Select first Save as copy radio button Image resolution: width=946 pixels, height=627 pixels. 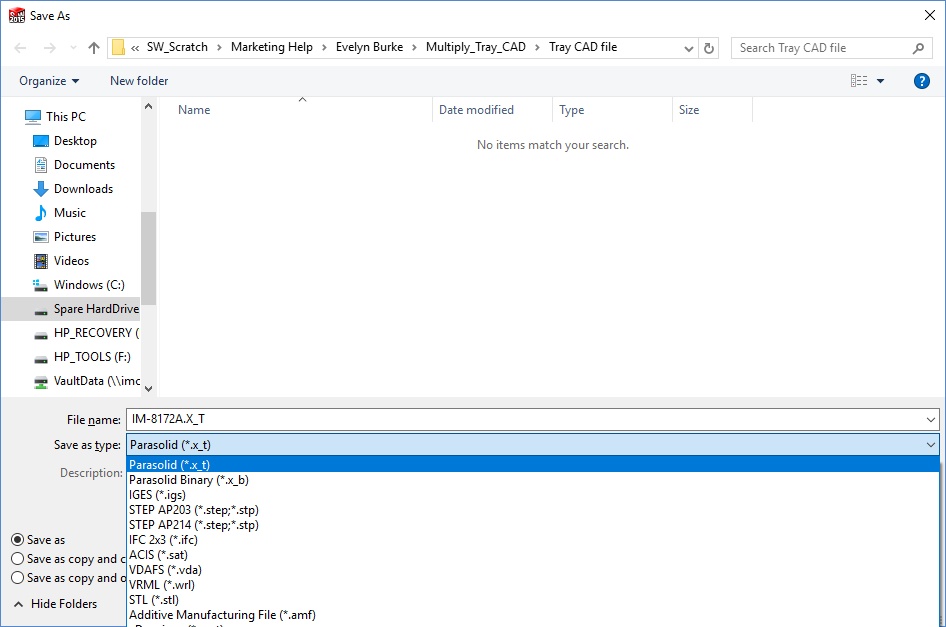pyautogui.click(x=18, y=559)
